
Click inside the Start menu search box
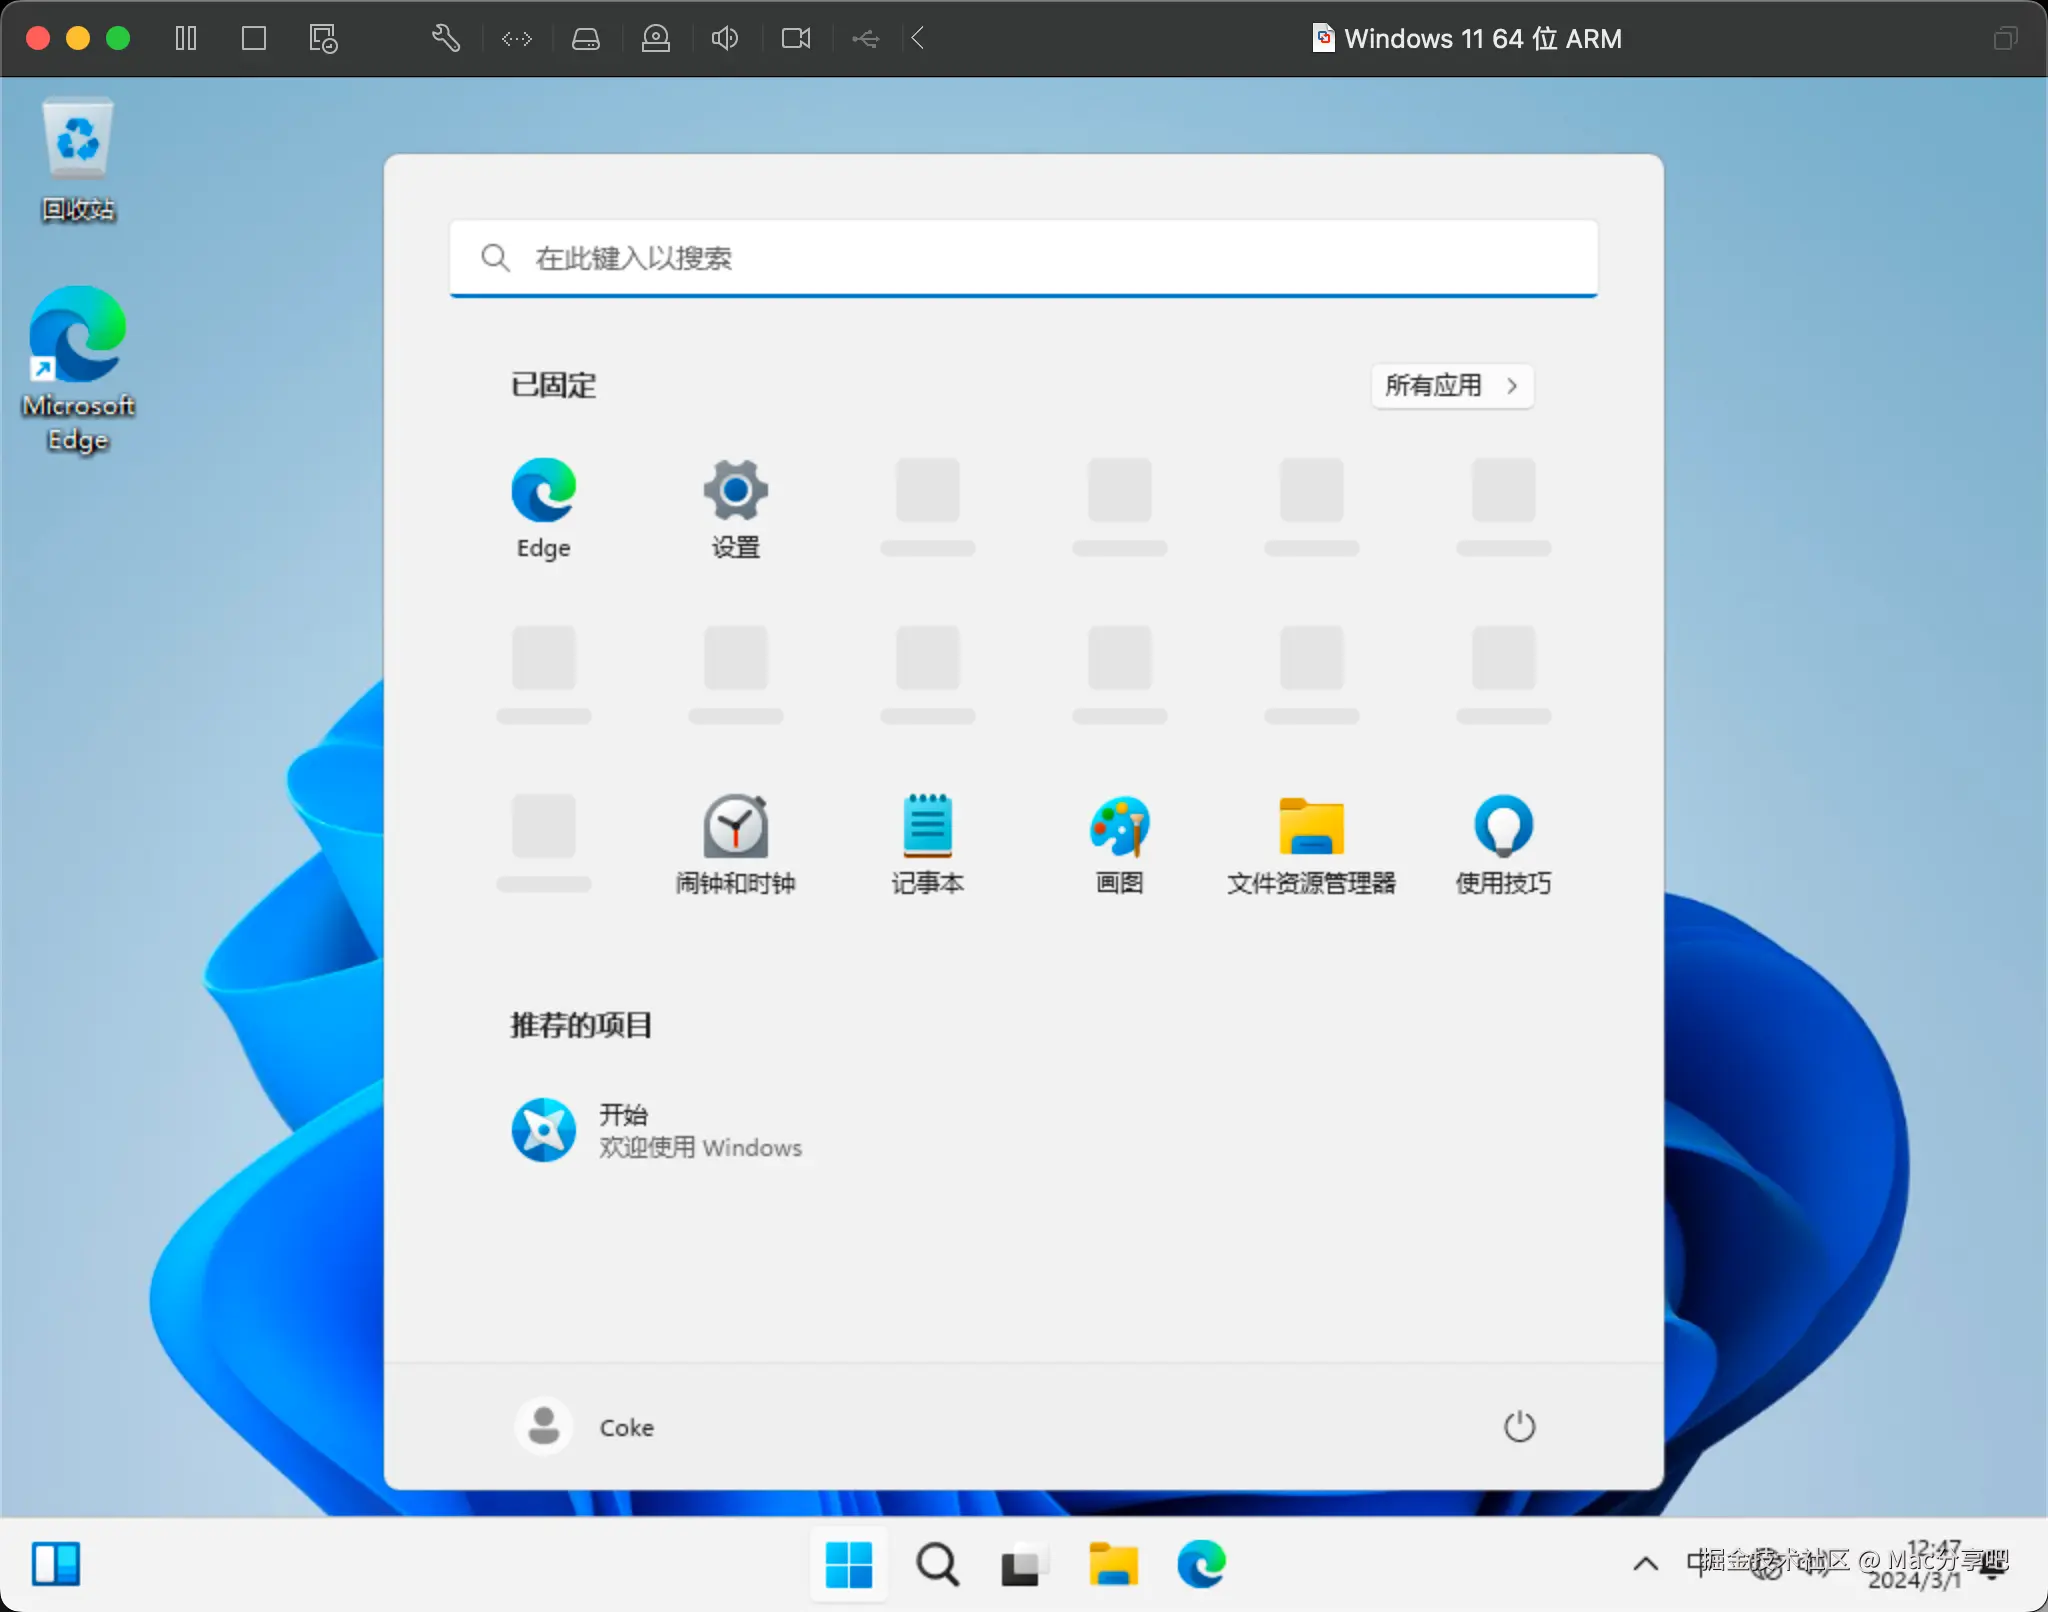pyautogui.click(x=1024, y=258)
